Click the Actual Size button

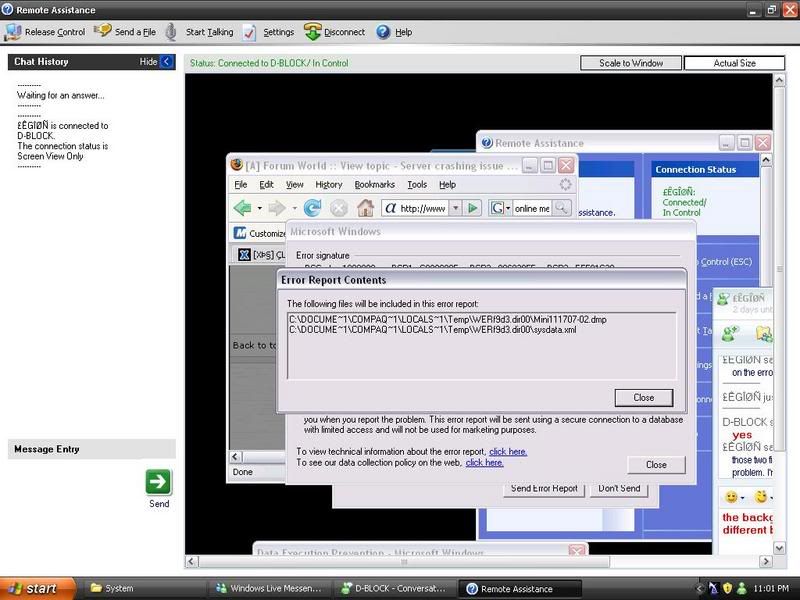[734, 63]
